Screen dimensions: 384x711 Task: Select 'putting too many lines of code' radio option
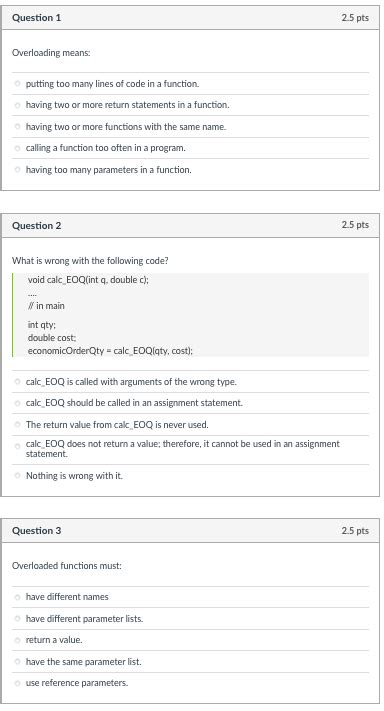pos(17,84)
